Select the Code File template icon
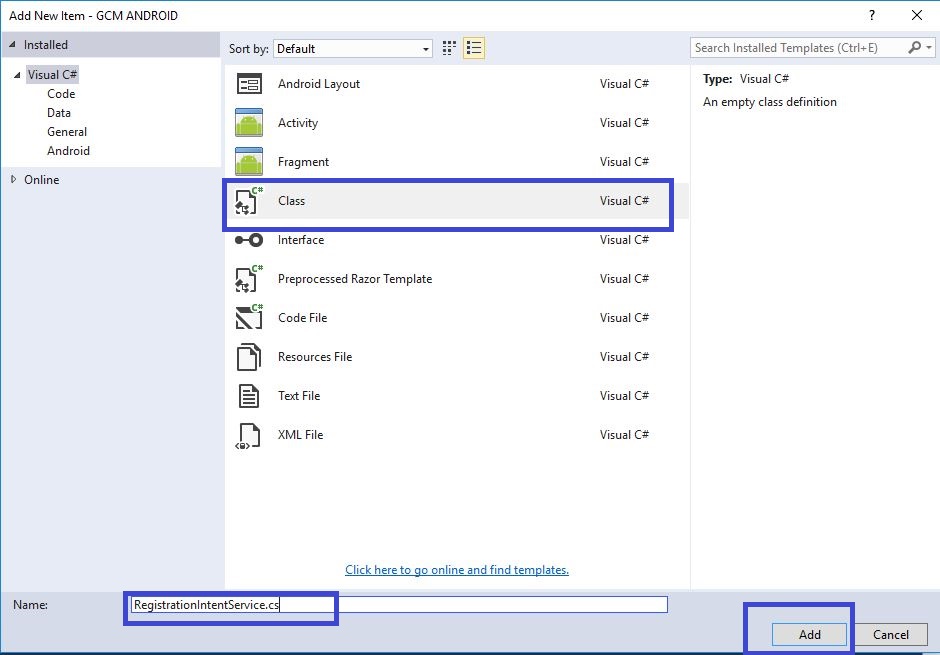 249,318
